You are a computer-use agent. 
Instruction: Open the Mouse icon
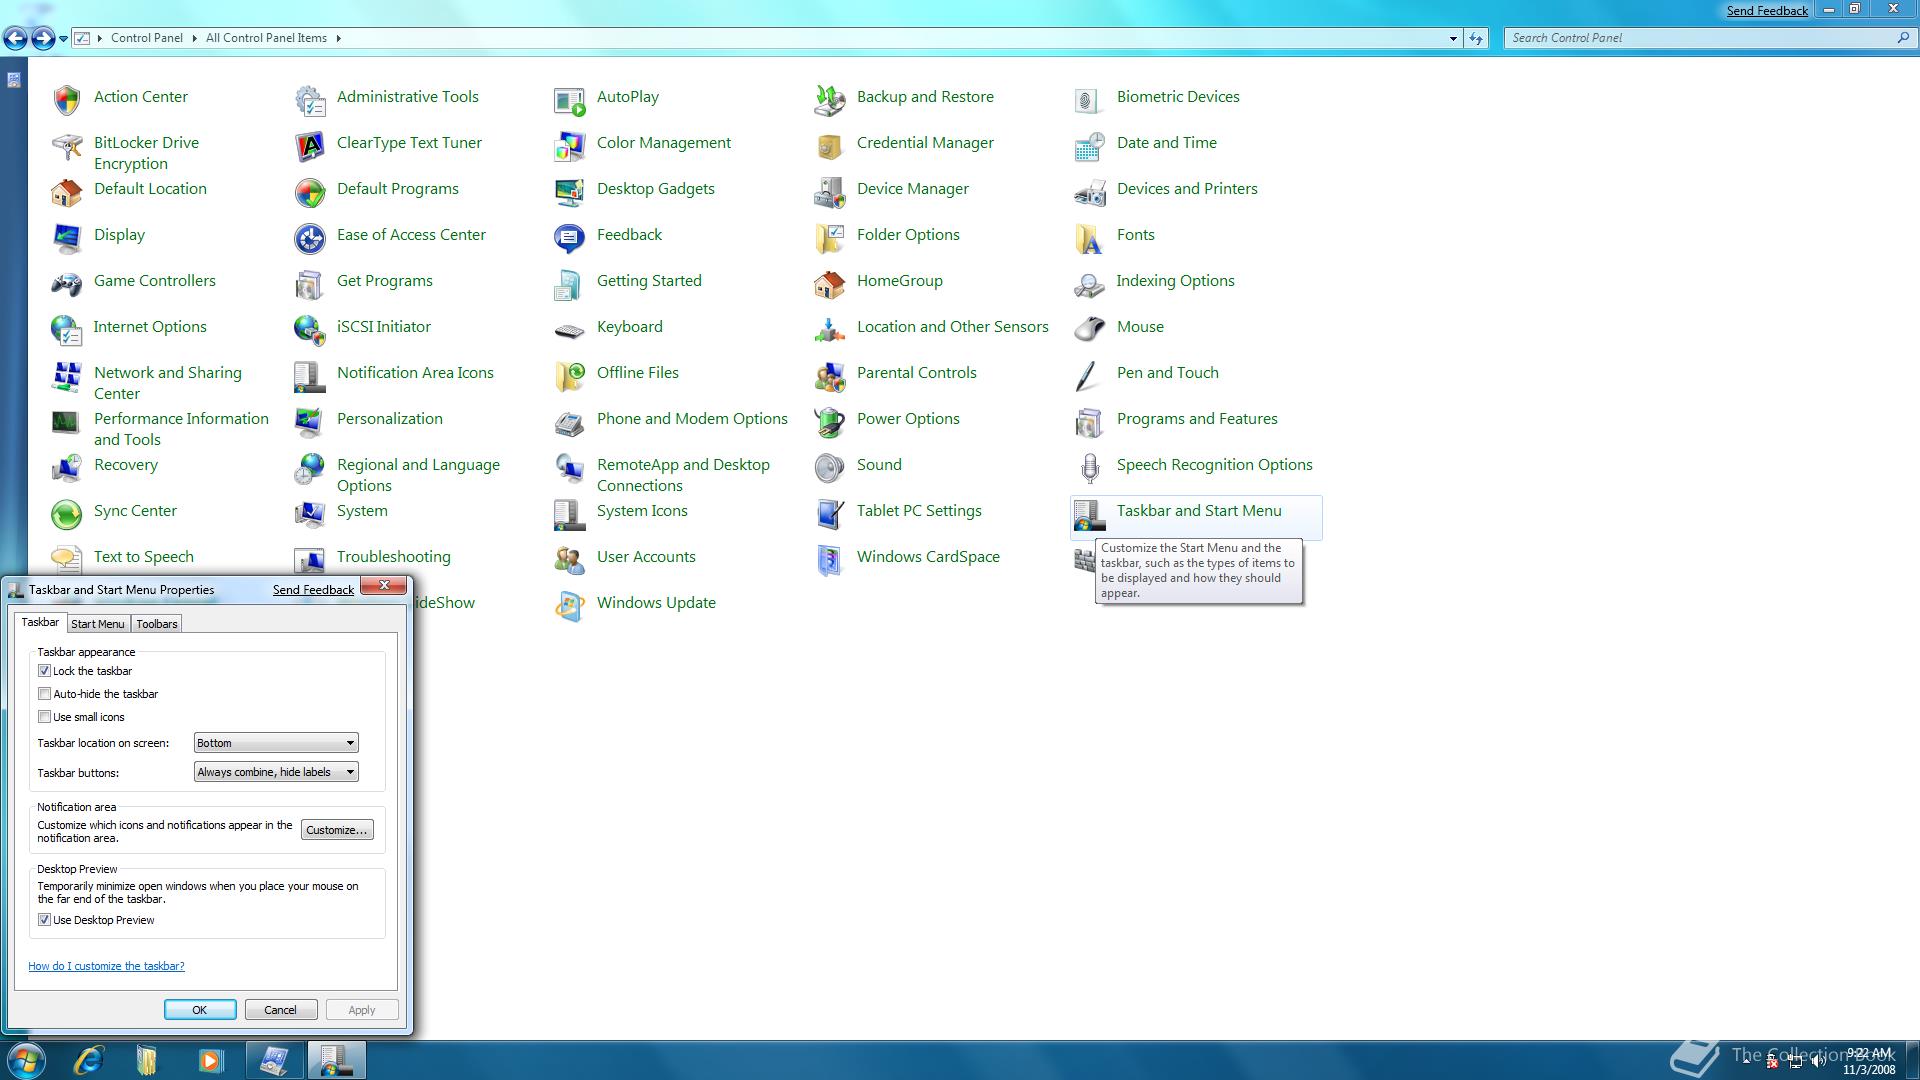(1090, 330)
